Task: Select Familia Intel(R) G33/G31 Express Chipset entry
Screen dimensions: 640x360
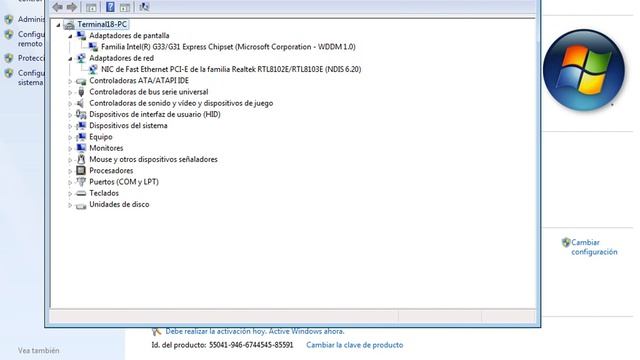Action: (x=228, y=47)
